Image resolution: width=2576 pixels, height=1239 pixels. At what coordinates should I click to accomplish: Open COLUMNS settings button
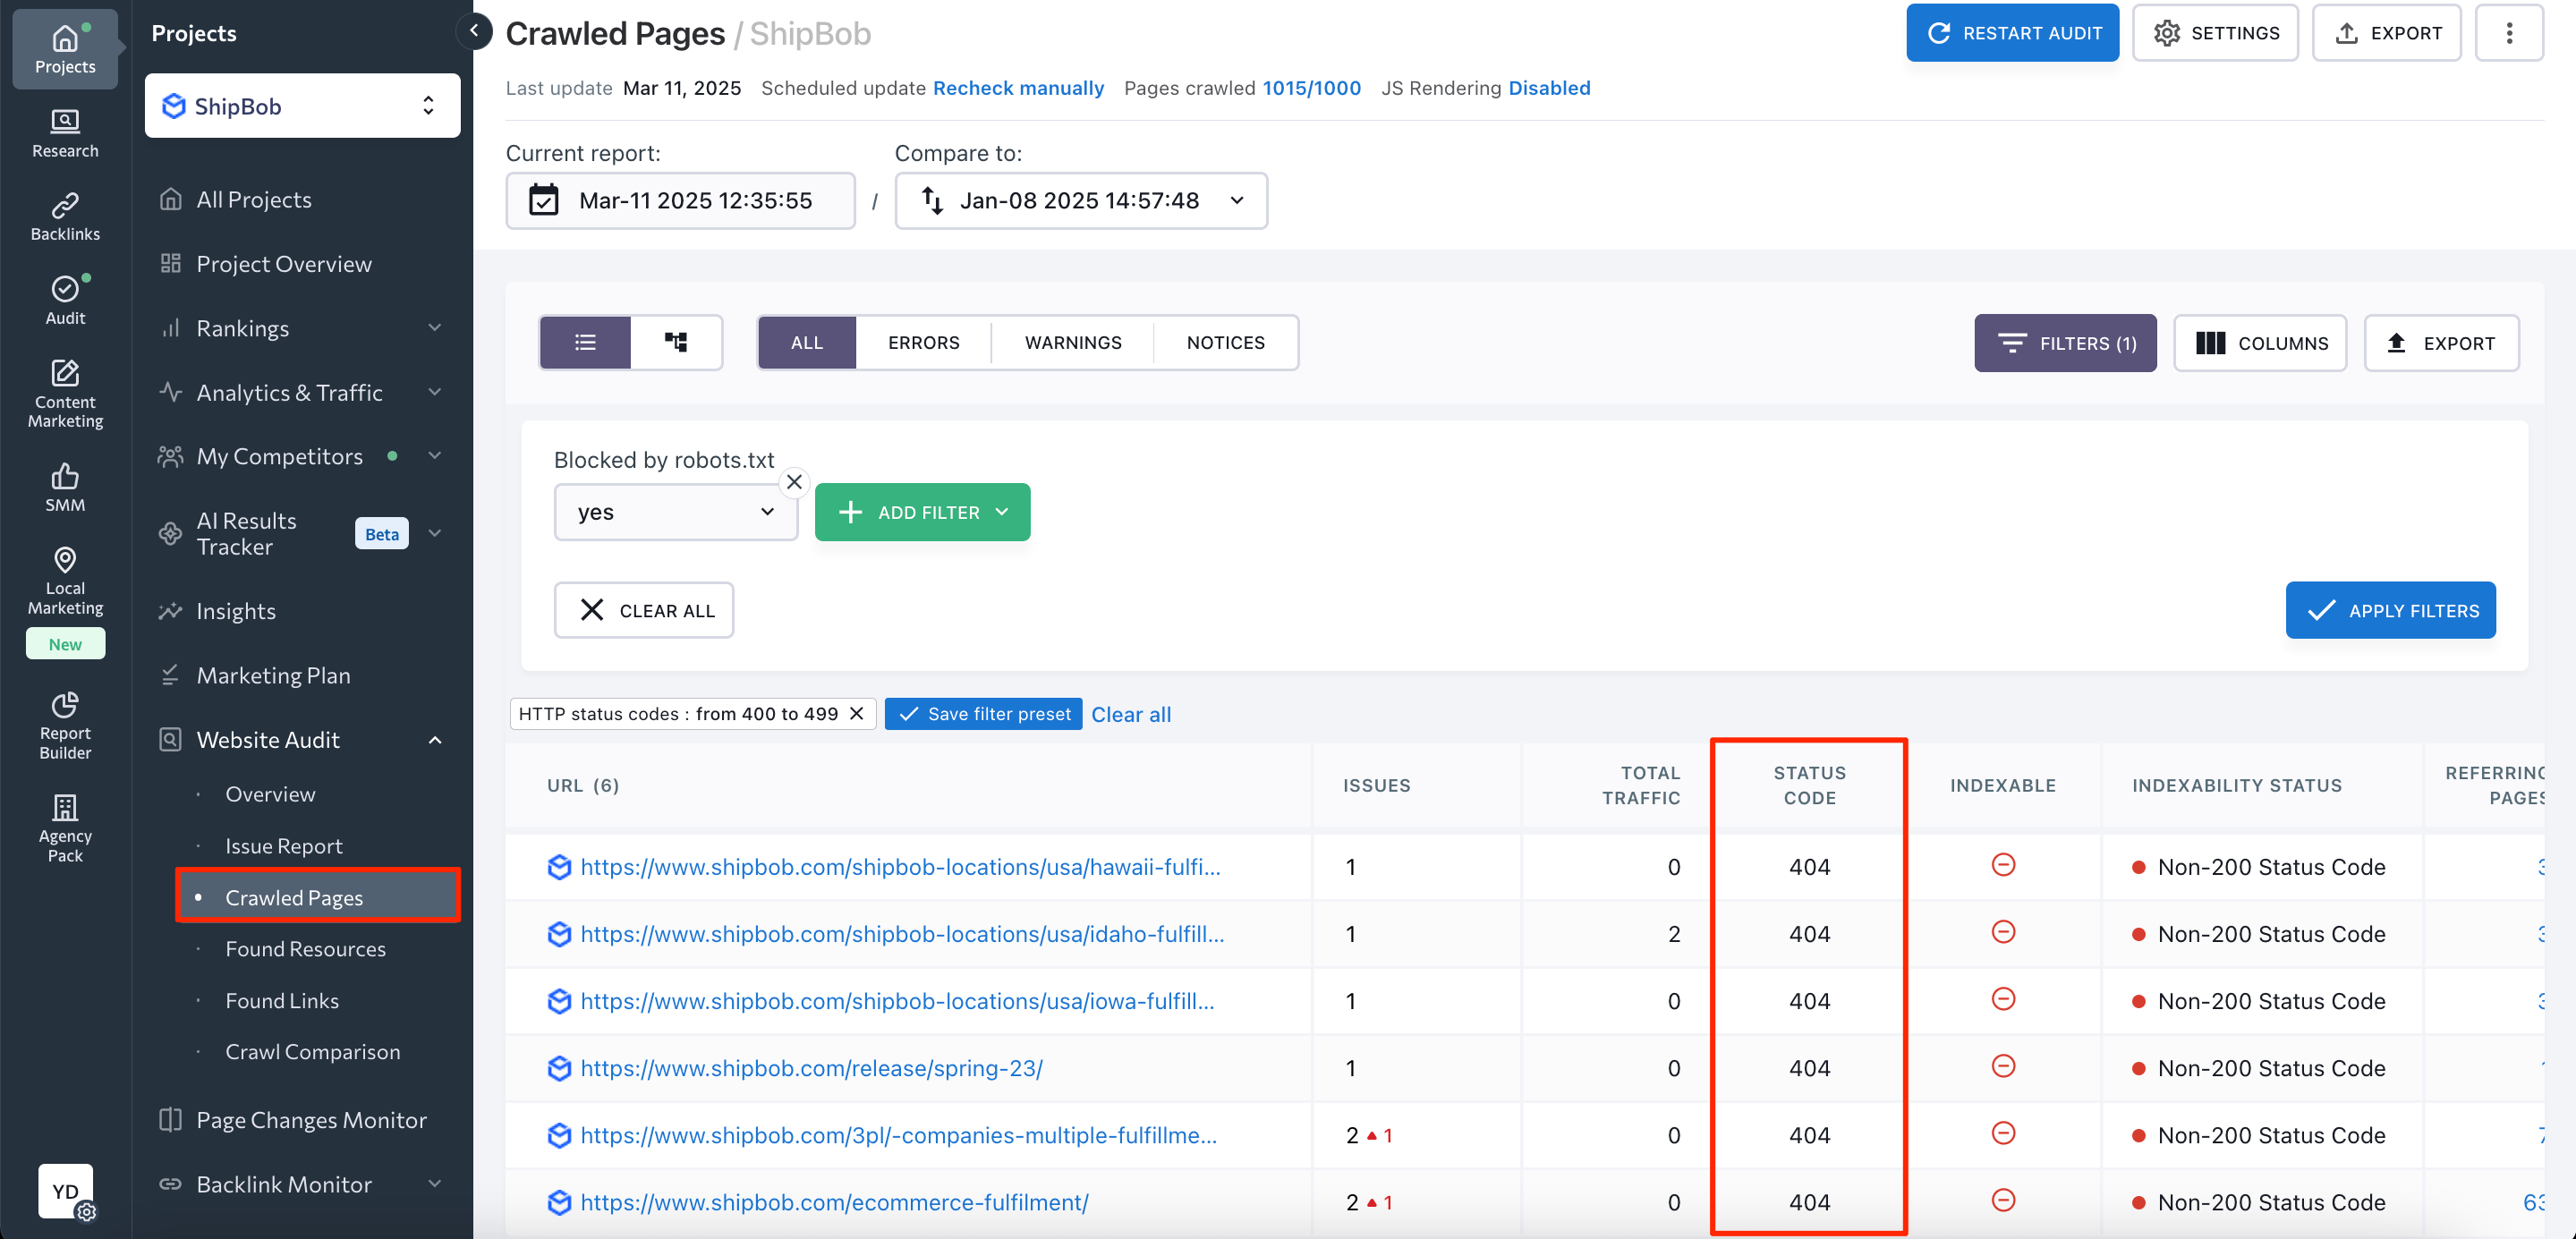pyautogui.click(x=2260, y=342)
